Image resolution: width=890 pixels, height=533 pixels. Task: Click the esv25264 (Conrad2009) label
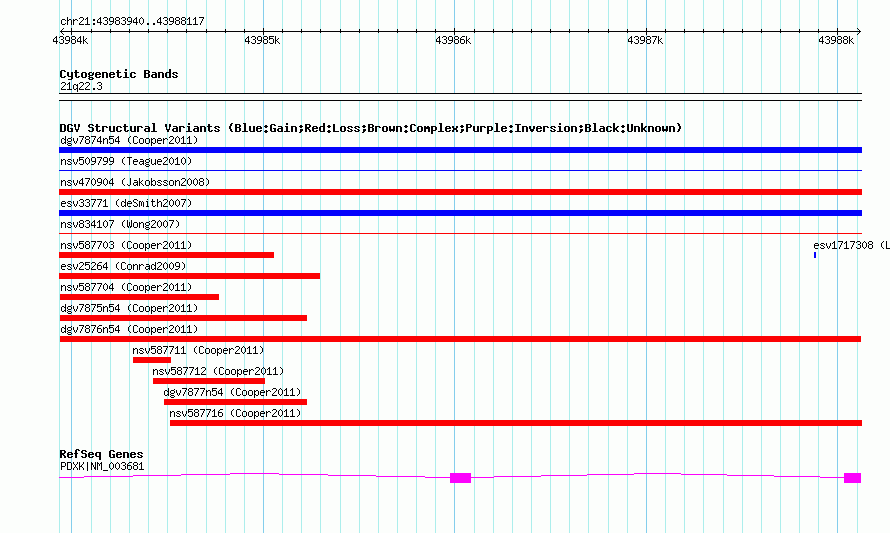(123, 266)
